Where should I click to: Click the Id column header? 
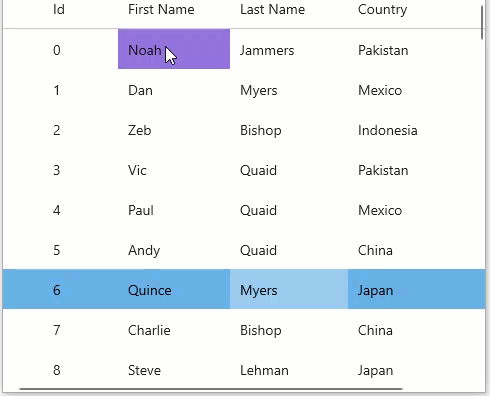(x=59, y=9)
